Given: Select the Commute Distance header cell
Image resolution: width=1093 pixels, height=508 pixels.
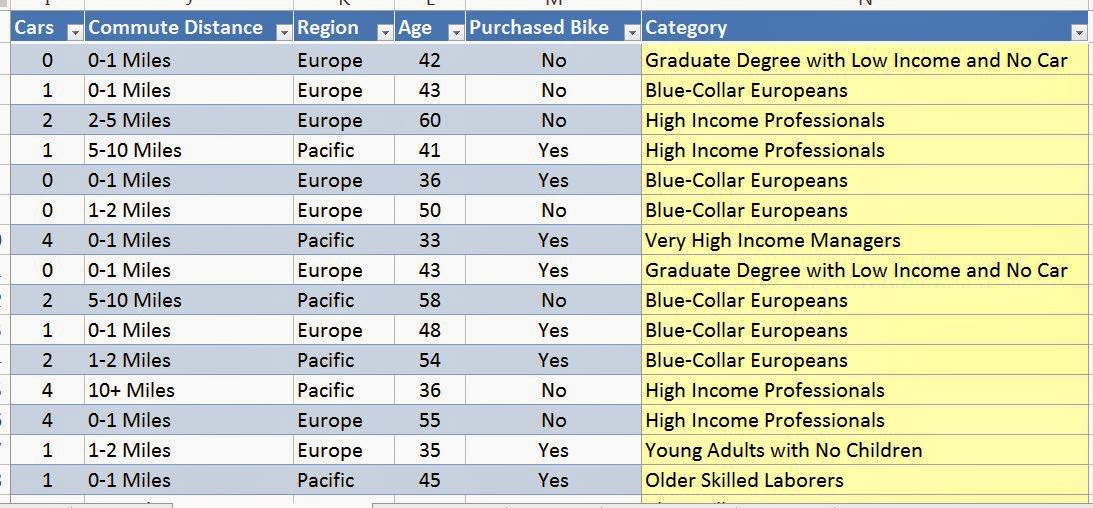Looking at the screenshot, I should [189, 29].
